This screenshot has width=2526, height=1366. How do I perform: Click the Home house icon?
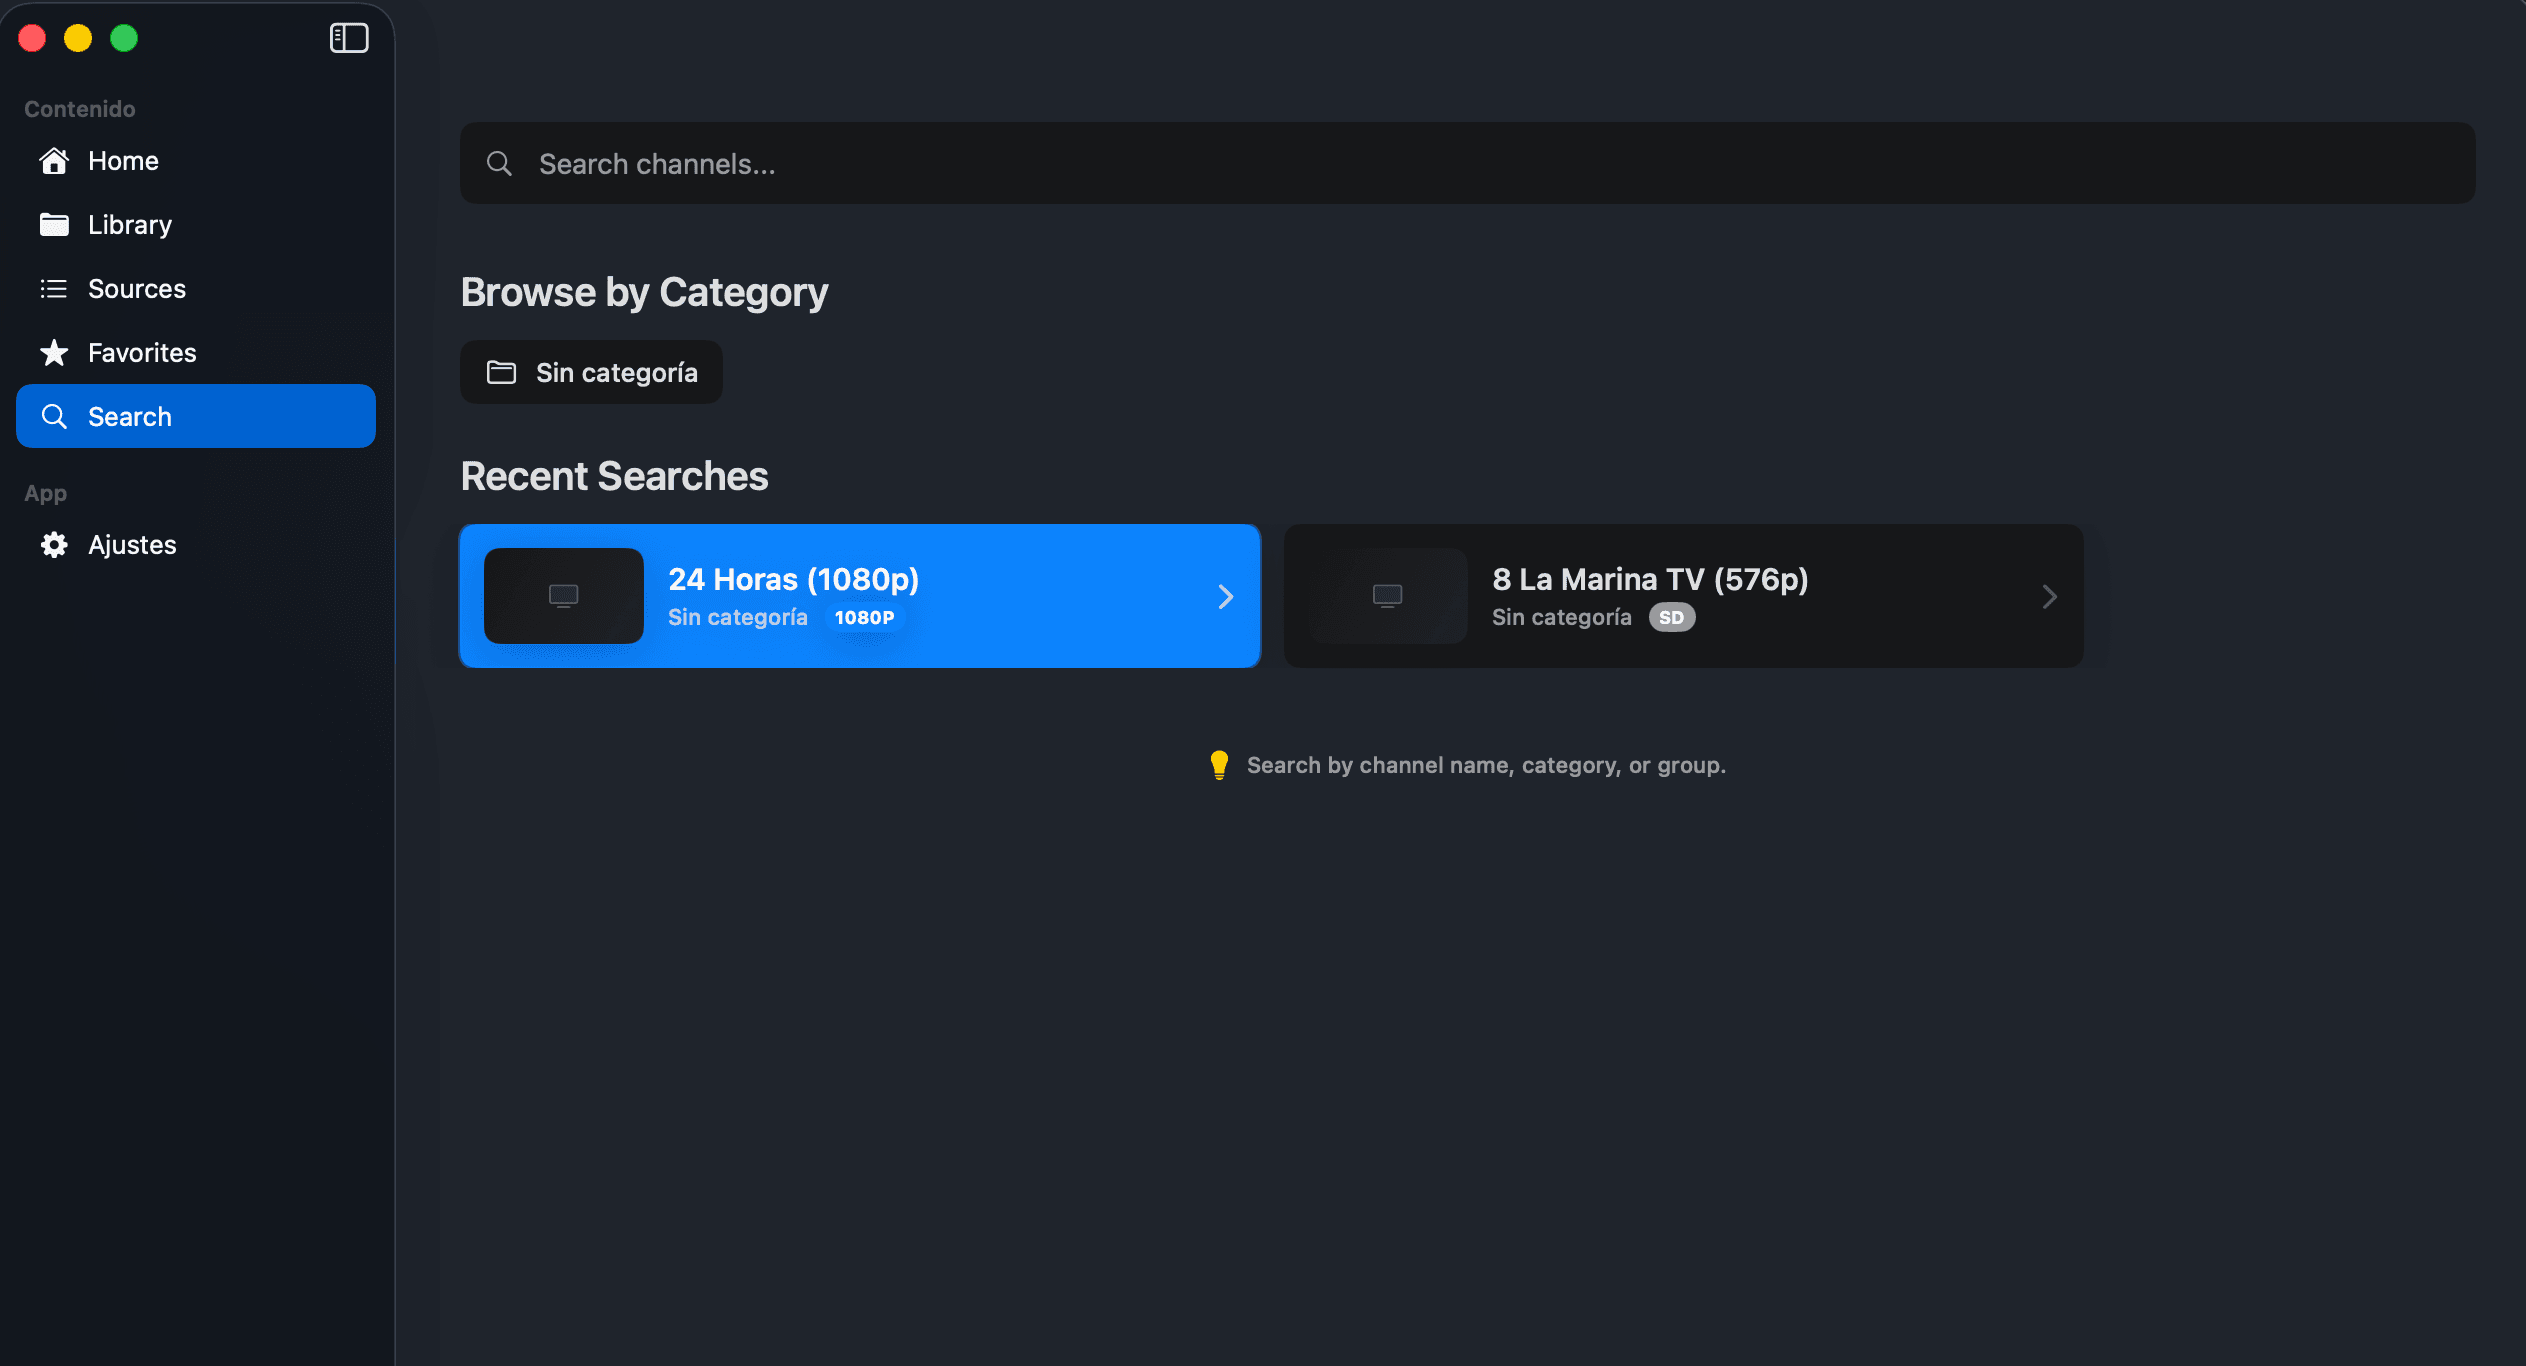tap(54, 161)
